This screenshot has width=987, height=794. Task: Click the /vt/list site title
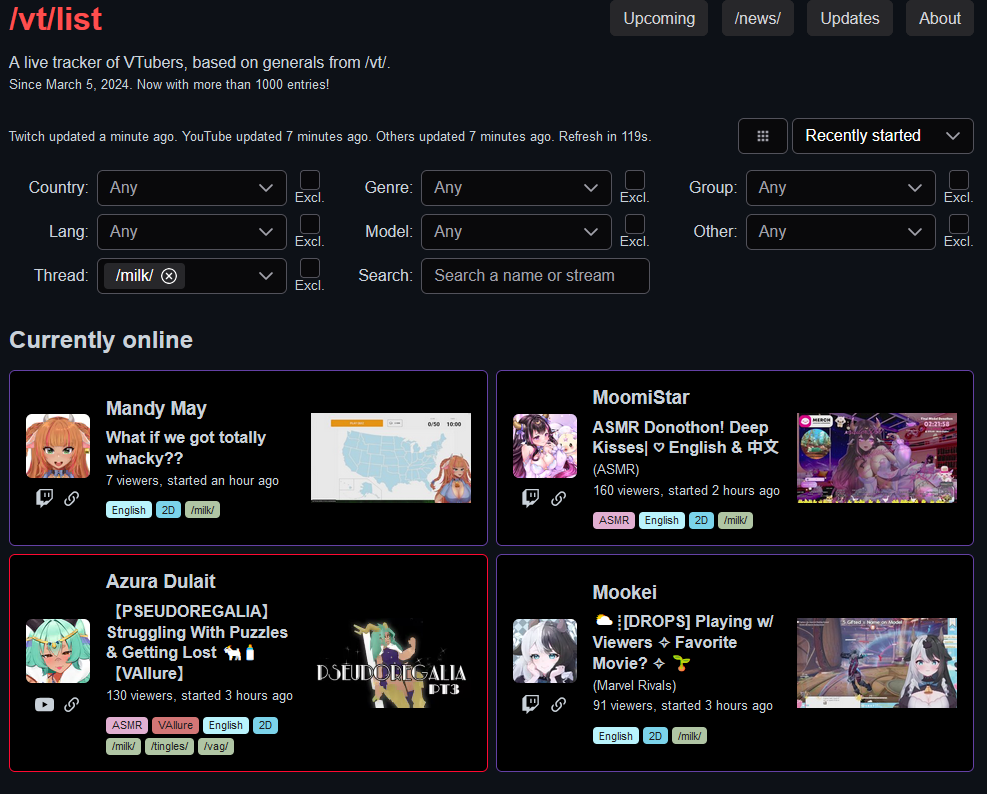click(56, 19)
